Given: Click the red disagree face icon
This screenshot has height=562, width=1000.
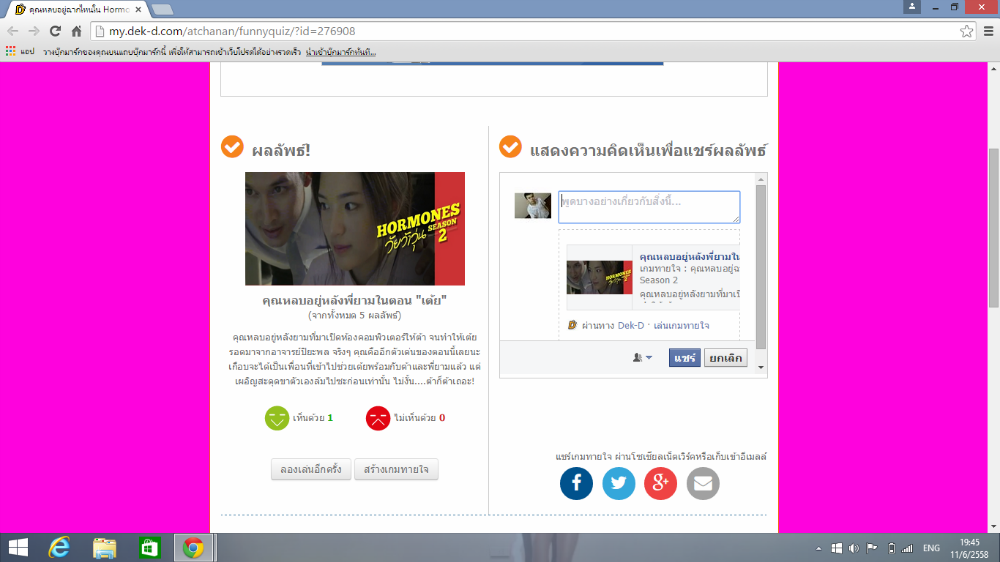Looking at the screenshot, I should 377,417.
